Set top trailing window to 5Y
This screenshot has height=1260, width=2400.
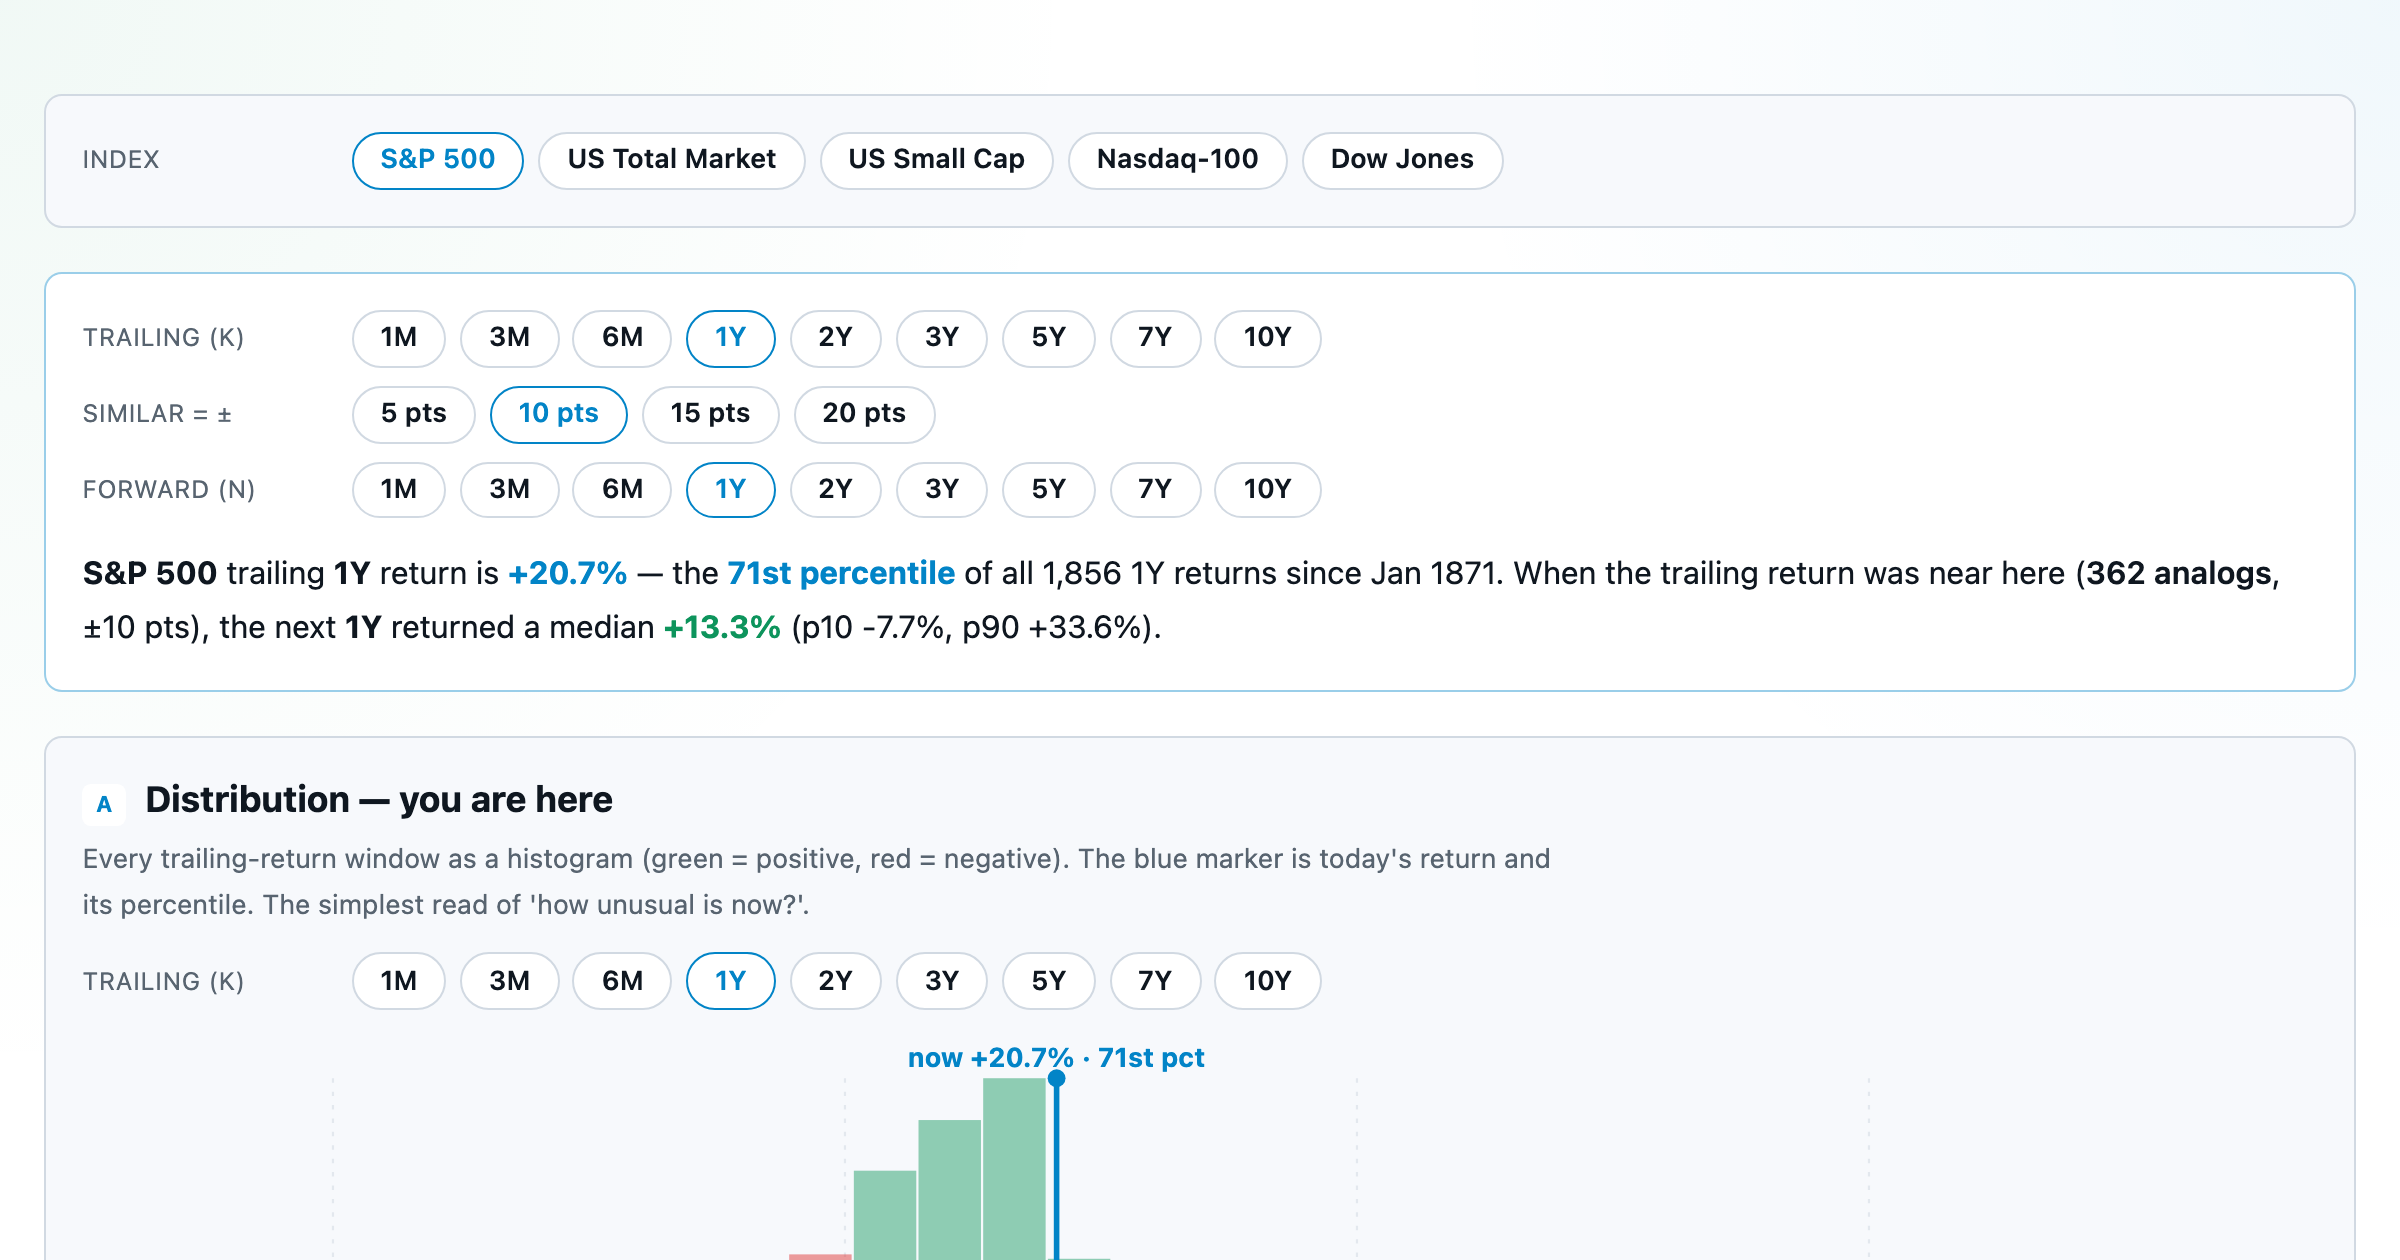(1049, 338)
